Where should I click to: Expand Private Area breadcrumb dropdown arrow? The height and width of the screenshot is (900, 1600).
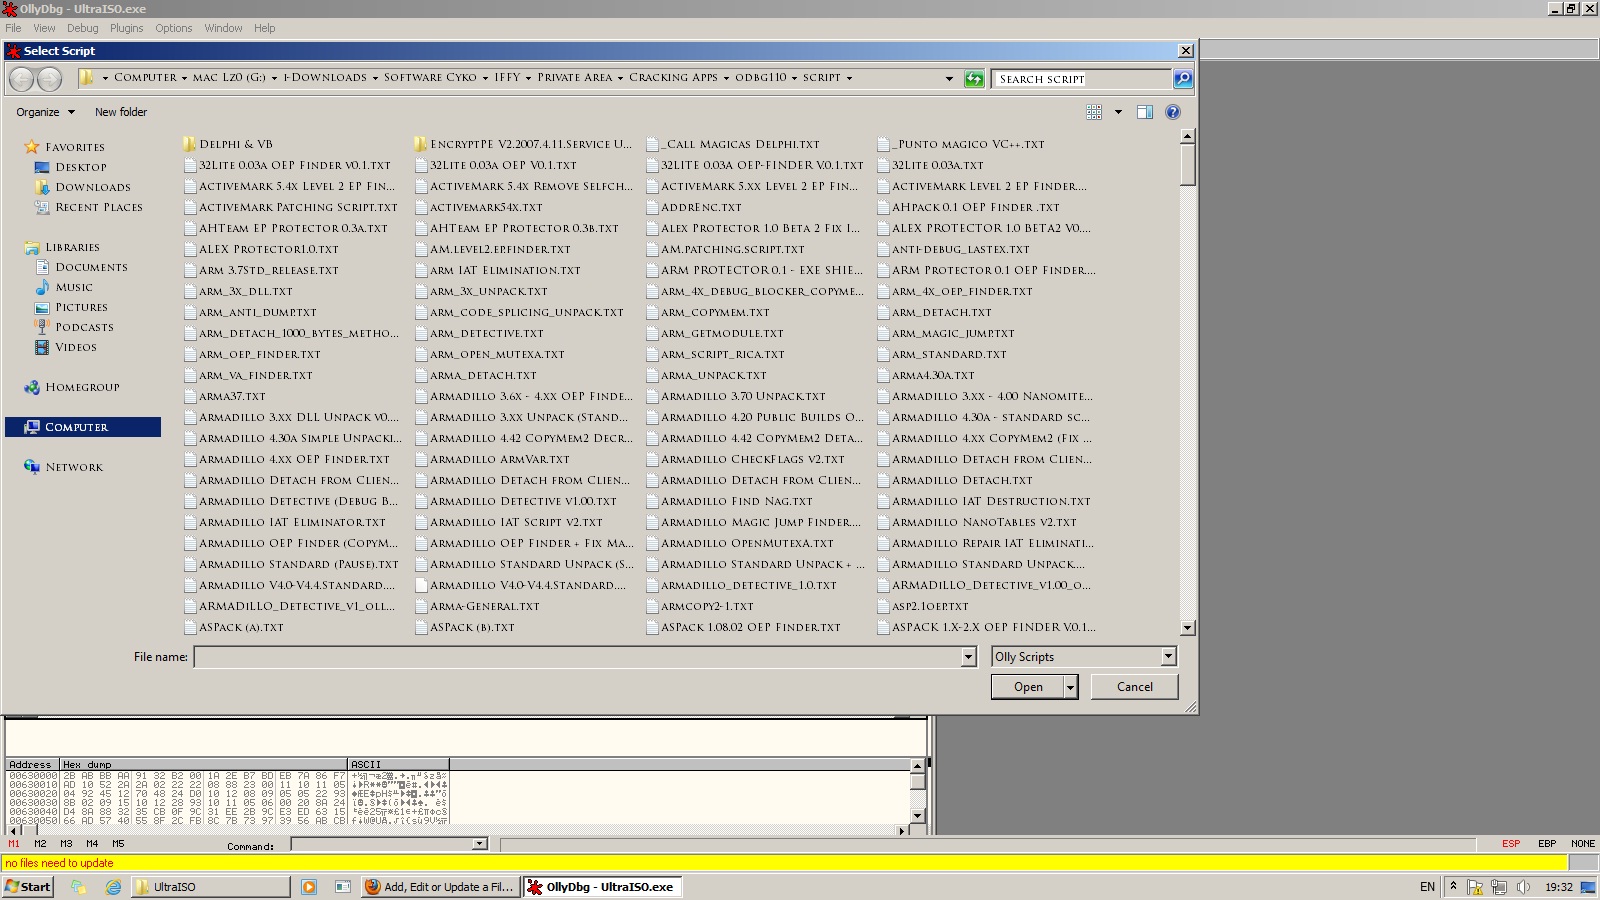(620, 78)
